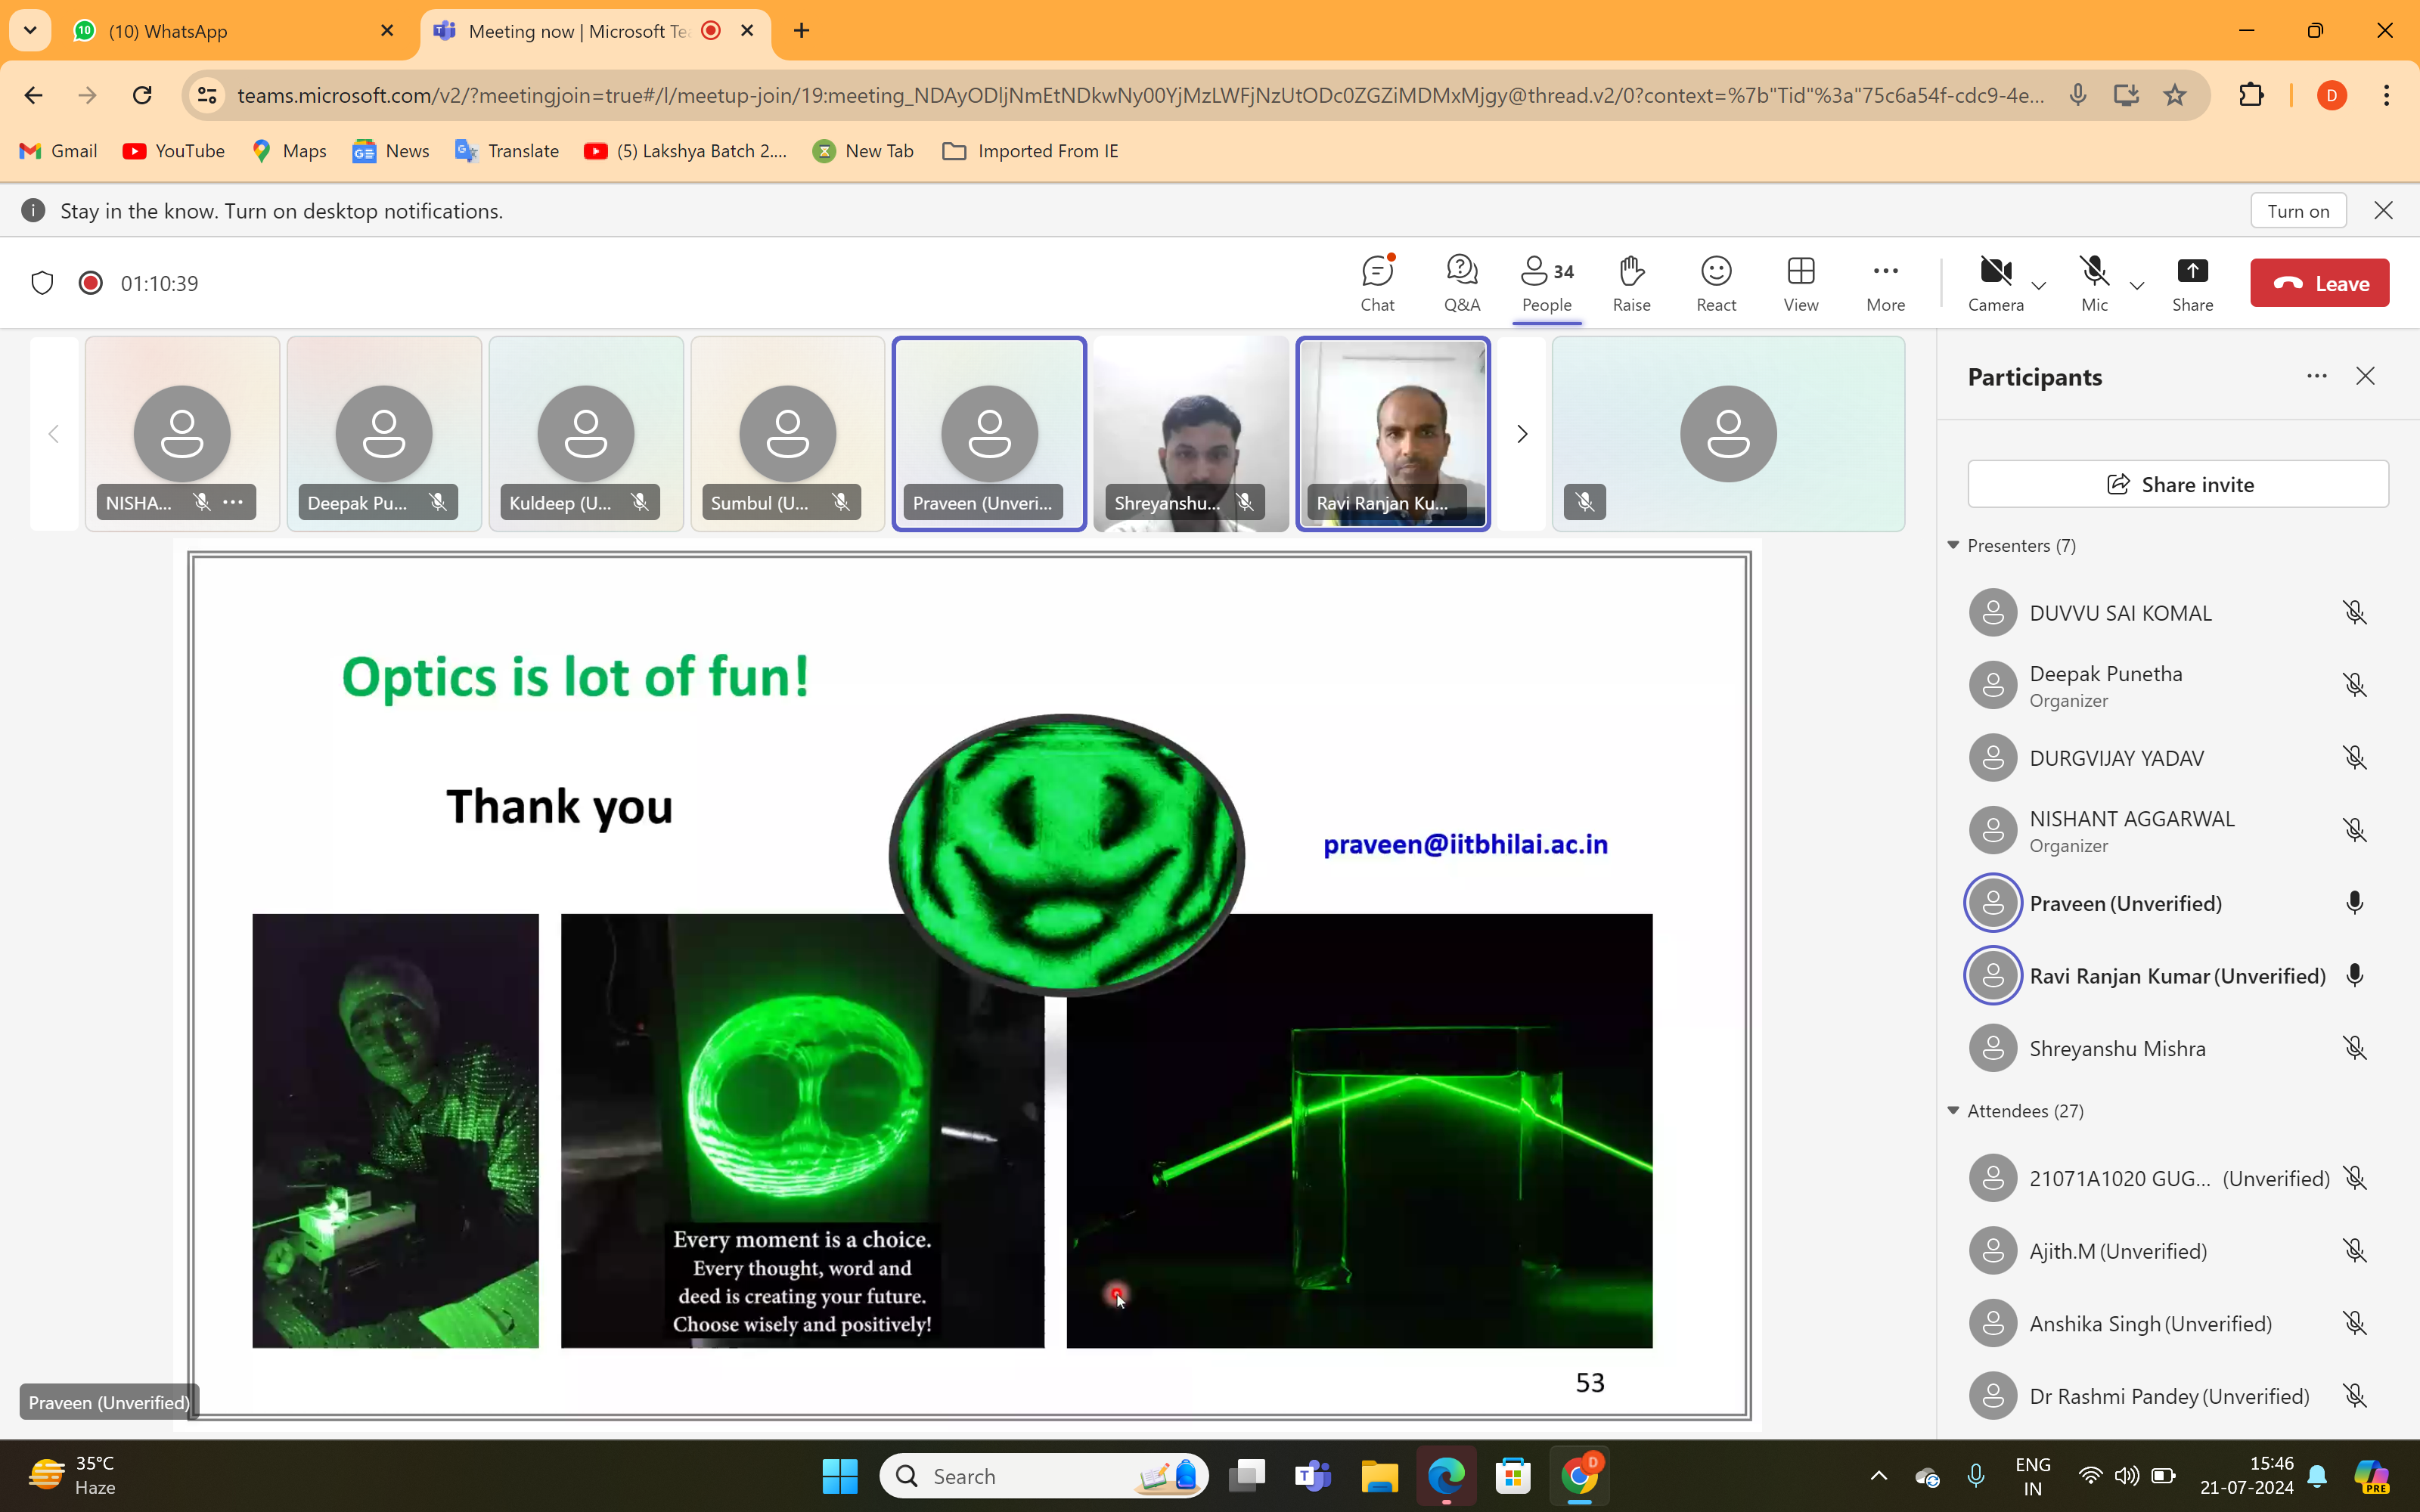2420x1512 pixels.
Task: Toggle the People participants panel
Action: tap(1546, 283)
